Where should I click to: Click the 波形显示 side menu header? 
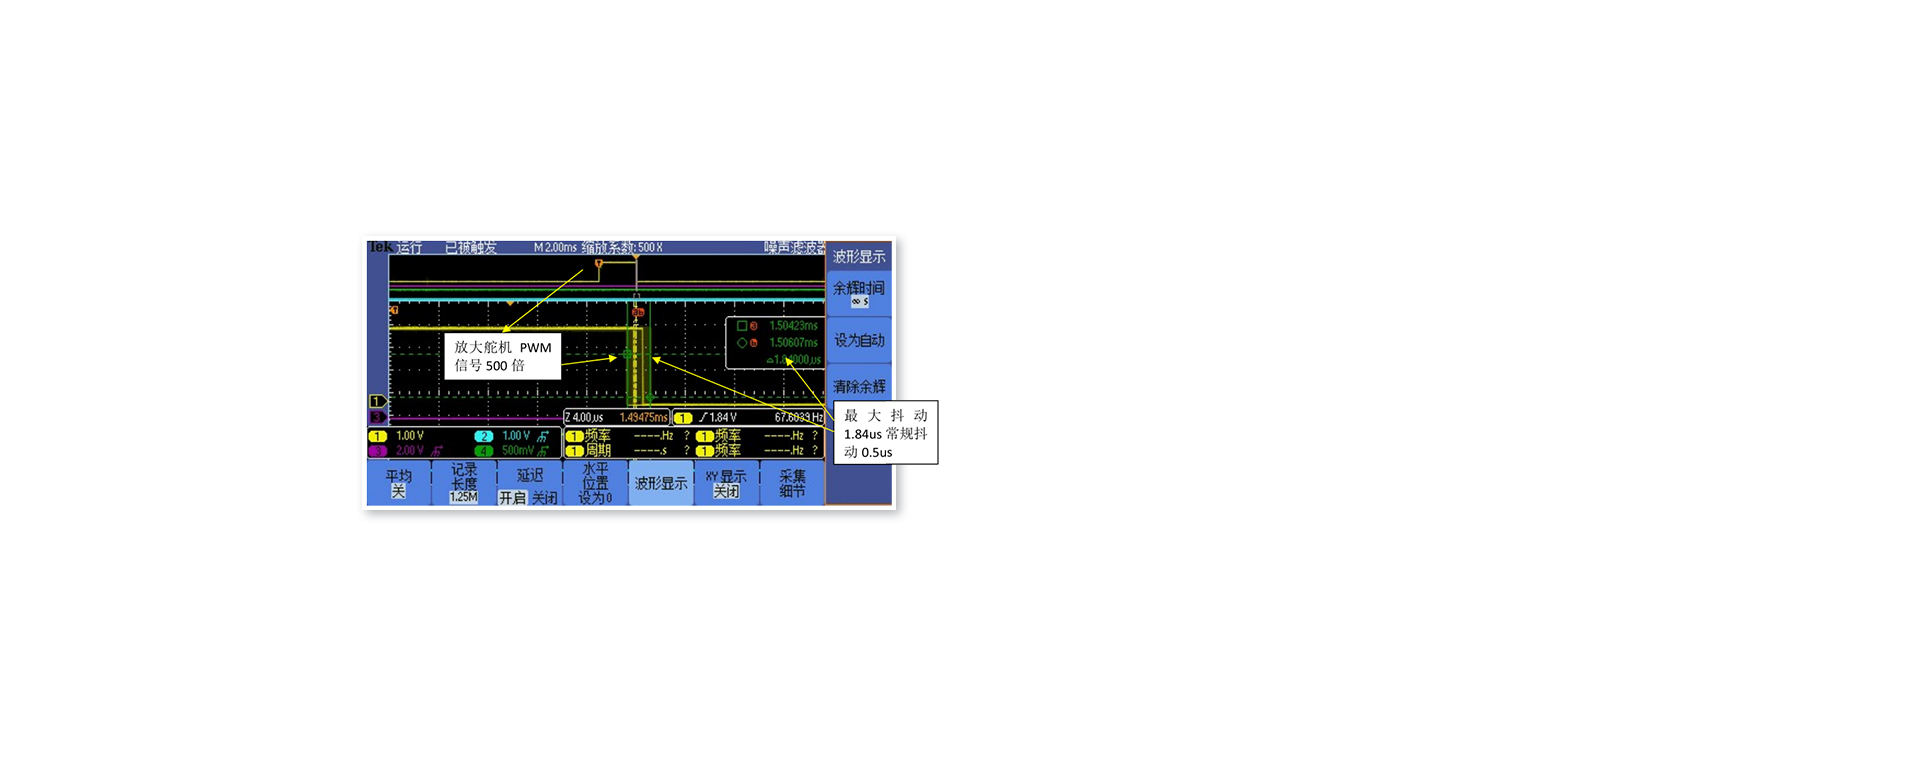[x=859, y=257]
